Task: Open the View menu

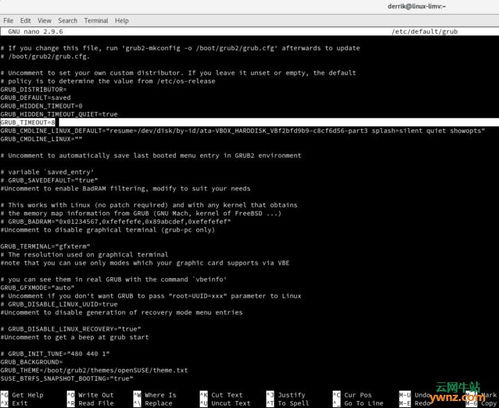Action: (x=44, y=21)
